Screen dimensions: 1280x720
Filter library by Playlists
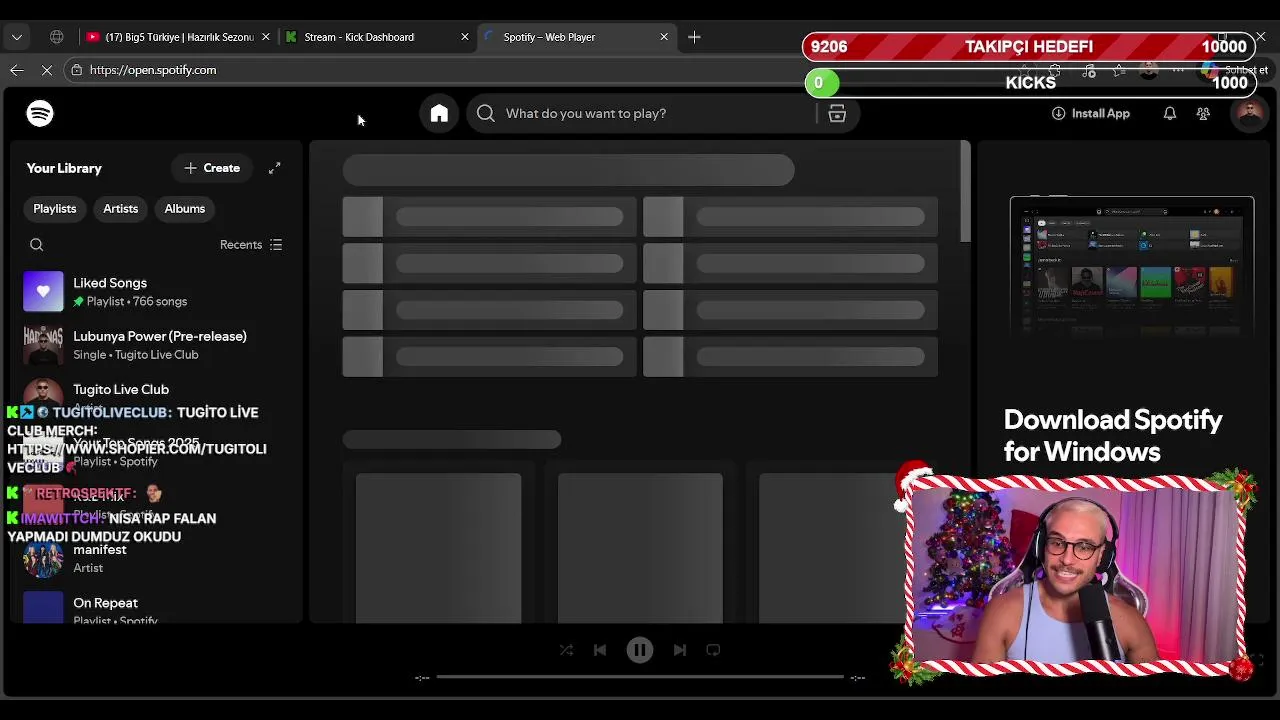55,209
